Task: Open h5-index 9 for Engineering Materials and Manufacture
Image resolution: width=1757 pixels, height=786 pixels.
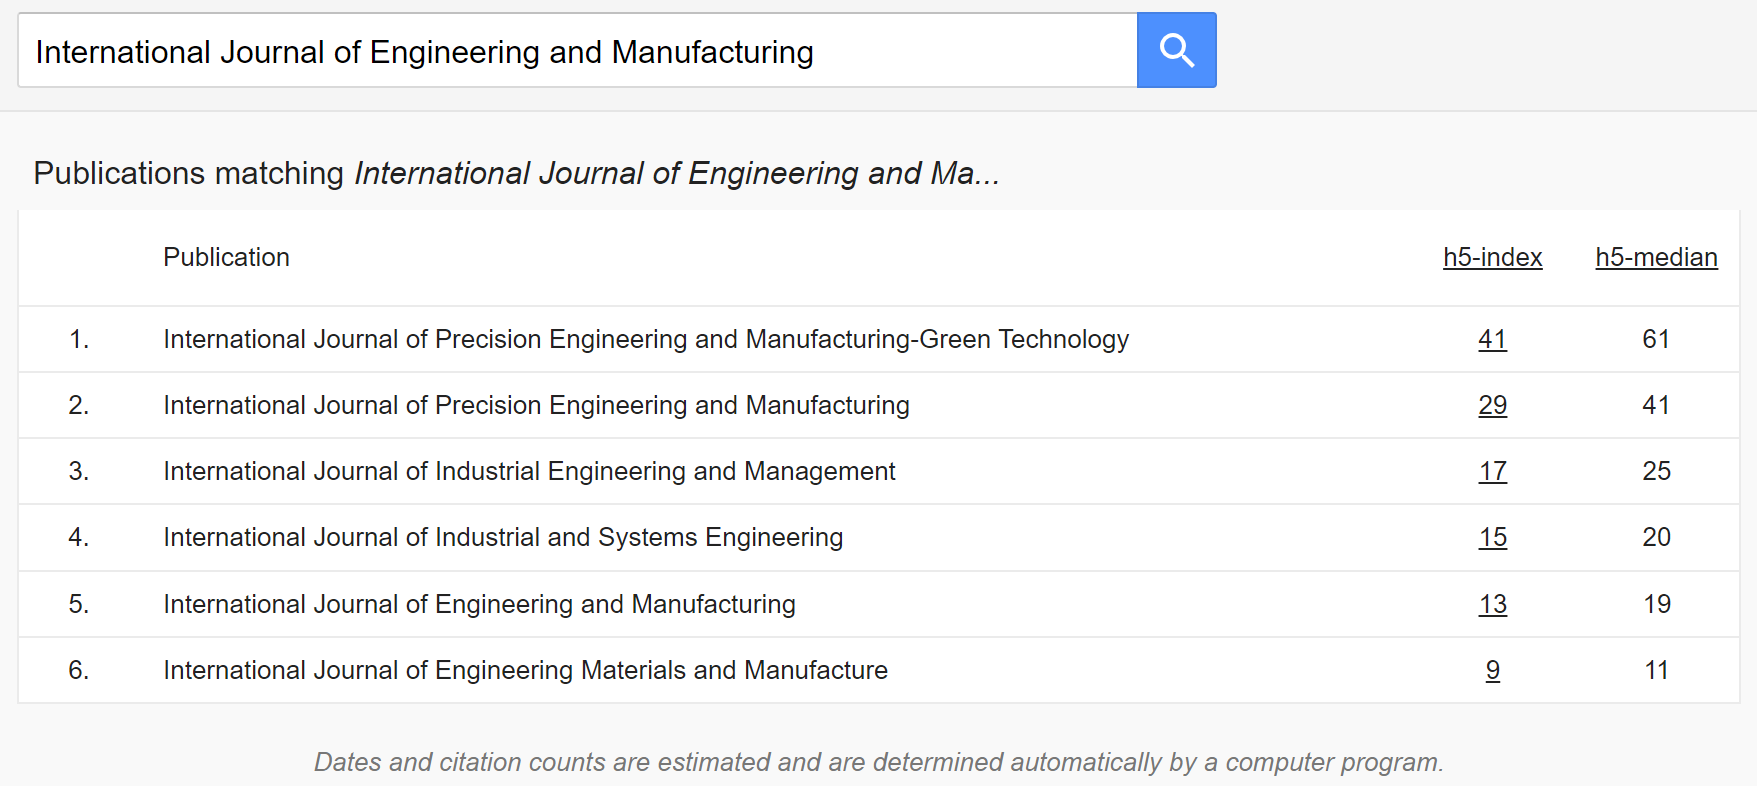Action: 1492,670
